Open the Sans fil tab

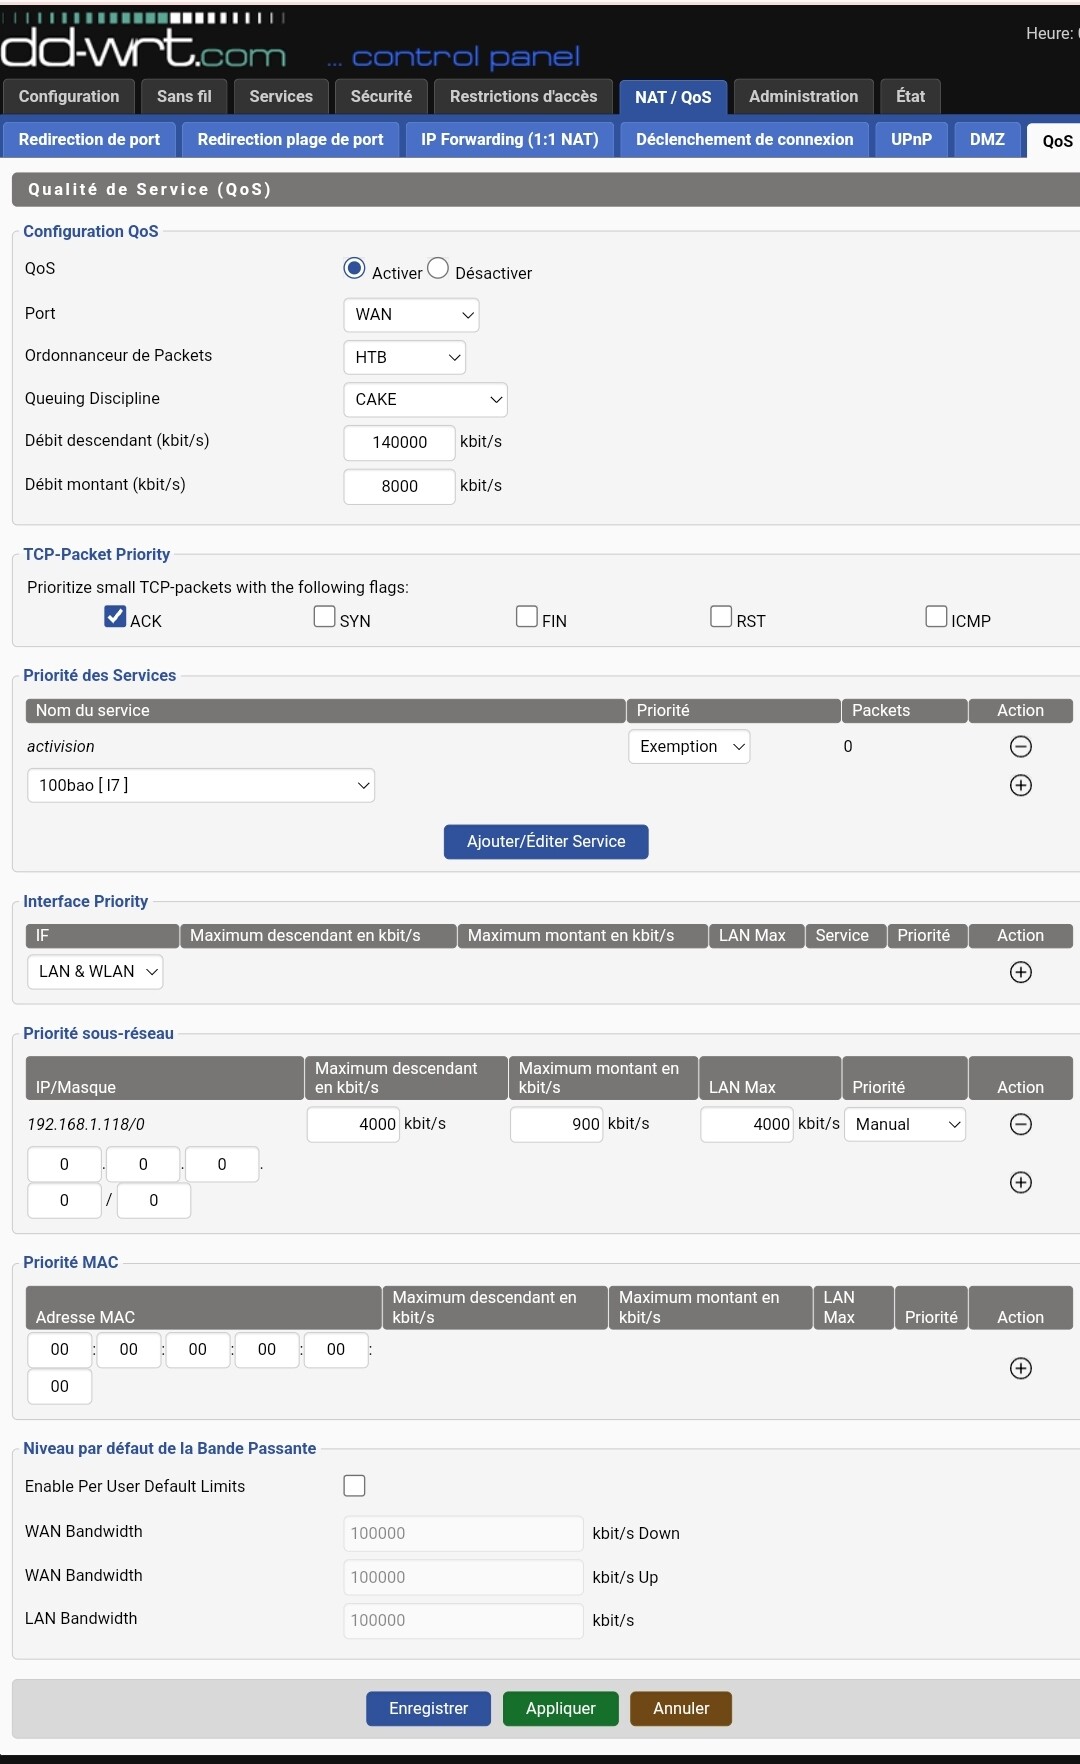(184, 97)
